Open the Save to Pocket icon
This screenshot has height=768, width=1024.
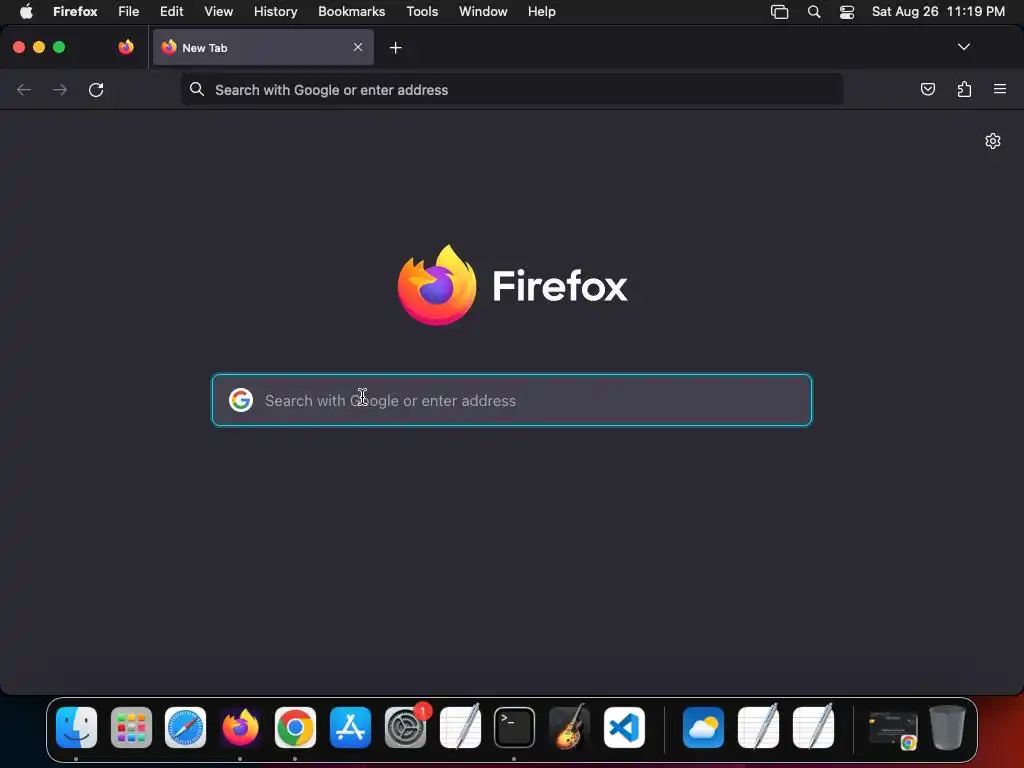tap(927, 89)
